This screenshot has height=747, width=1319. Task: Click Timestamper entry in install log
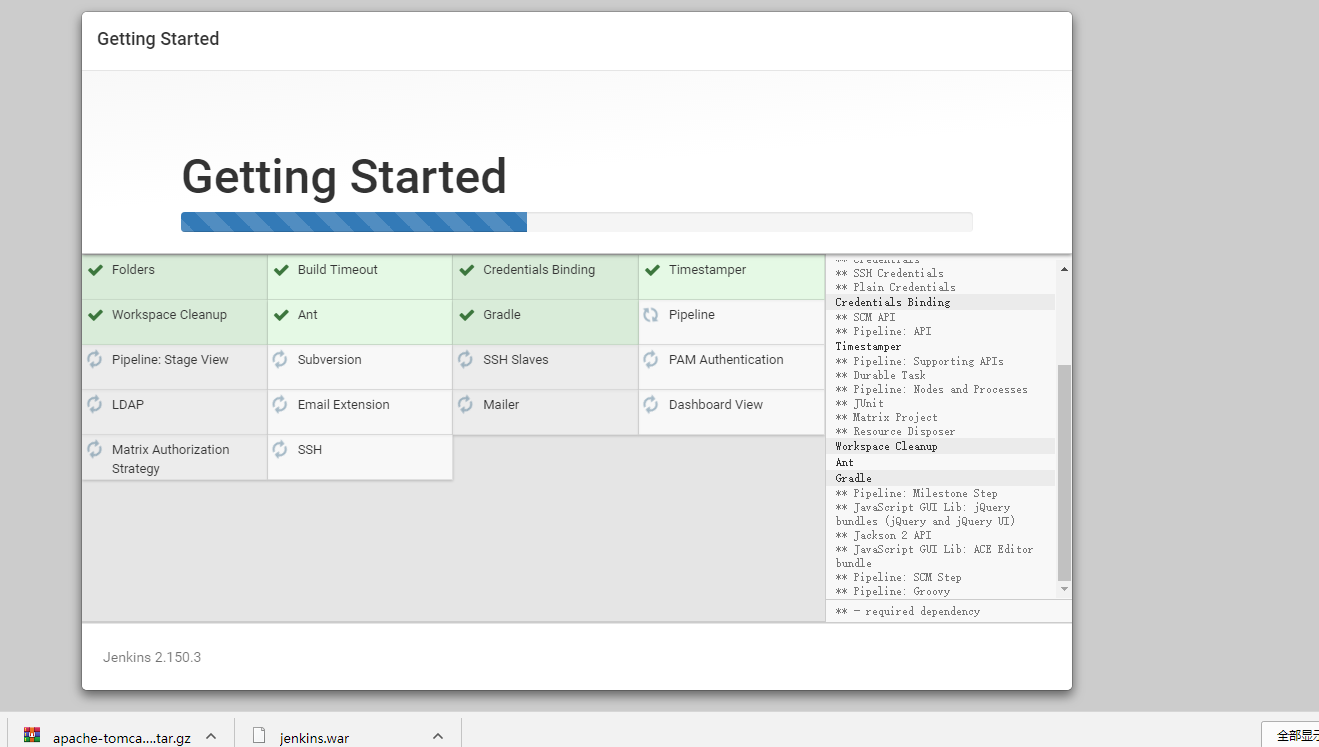pos(868,346)
